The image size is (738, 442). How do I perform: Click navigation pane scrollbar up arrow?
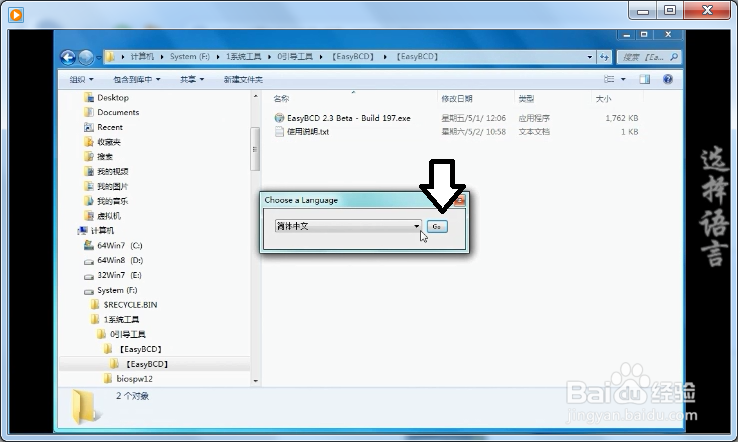(x=256, y=96)
